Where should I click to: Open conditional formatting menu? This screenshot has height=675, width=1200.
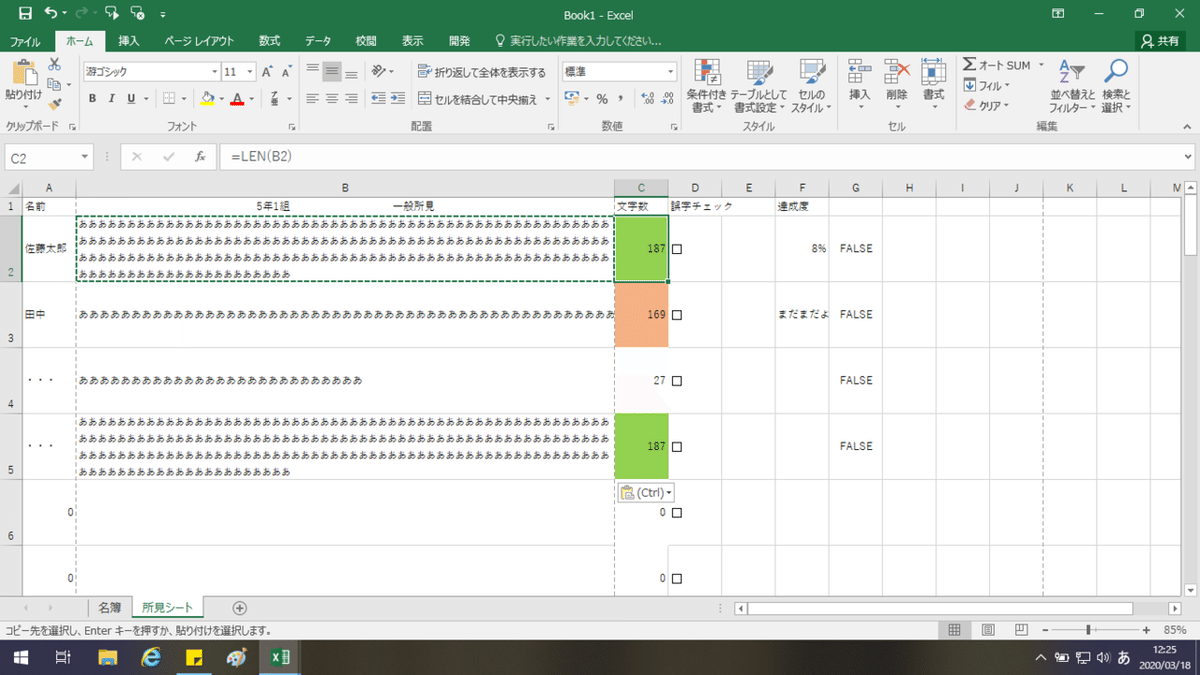pos(707,86)
